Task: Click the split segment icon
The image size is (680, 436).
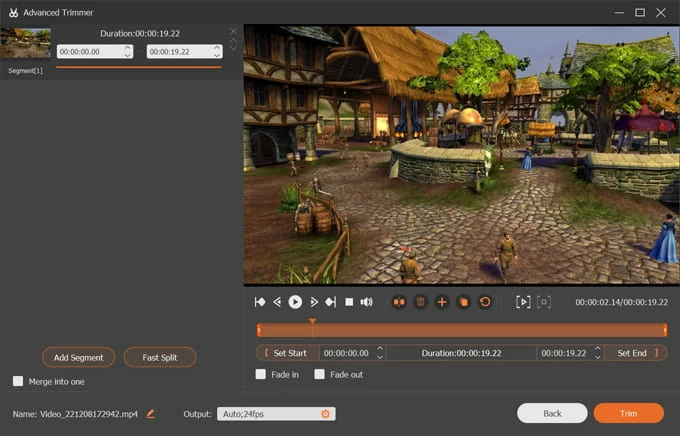Action: (399, 301)
